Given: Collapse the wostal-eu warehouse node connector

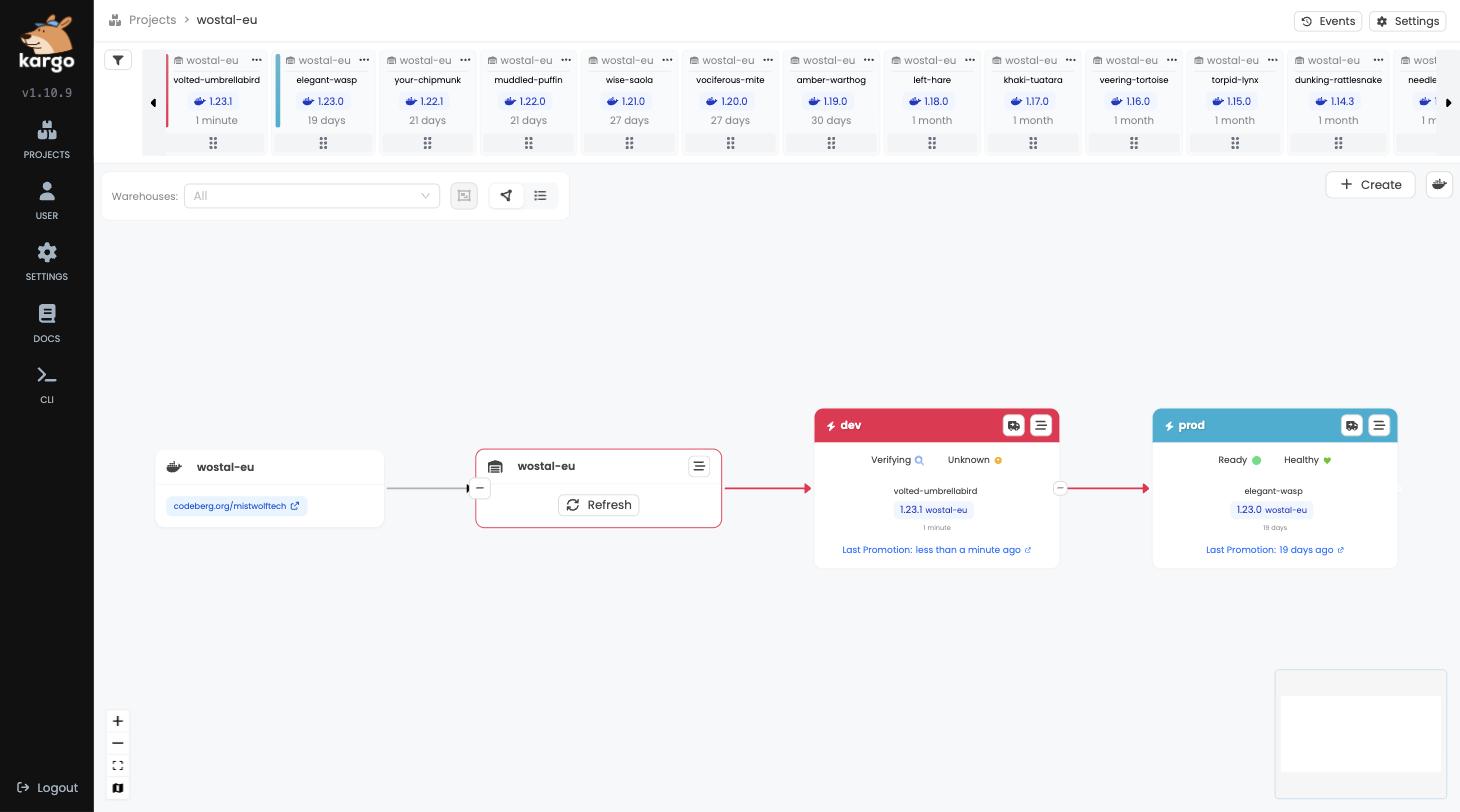Looking at the screenshot, I should coord(480,488).
